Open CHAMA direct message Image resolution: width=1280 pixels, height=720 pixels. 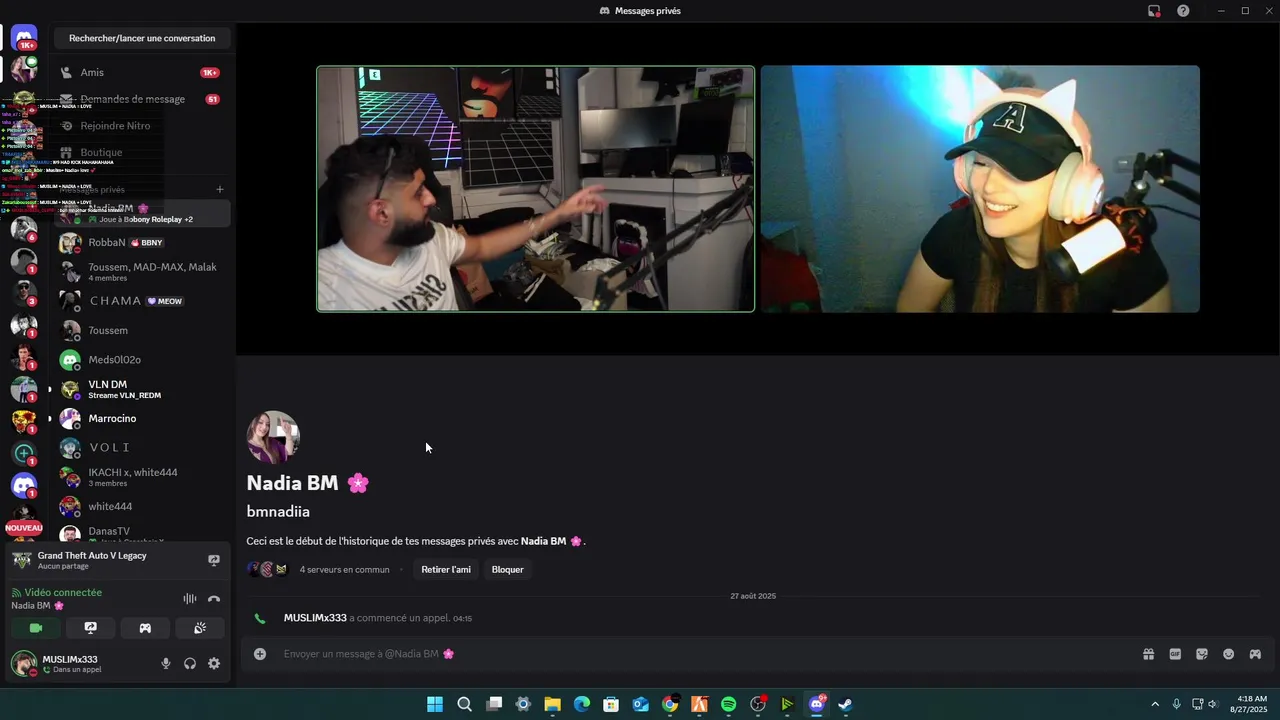(x=142, y=301)
